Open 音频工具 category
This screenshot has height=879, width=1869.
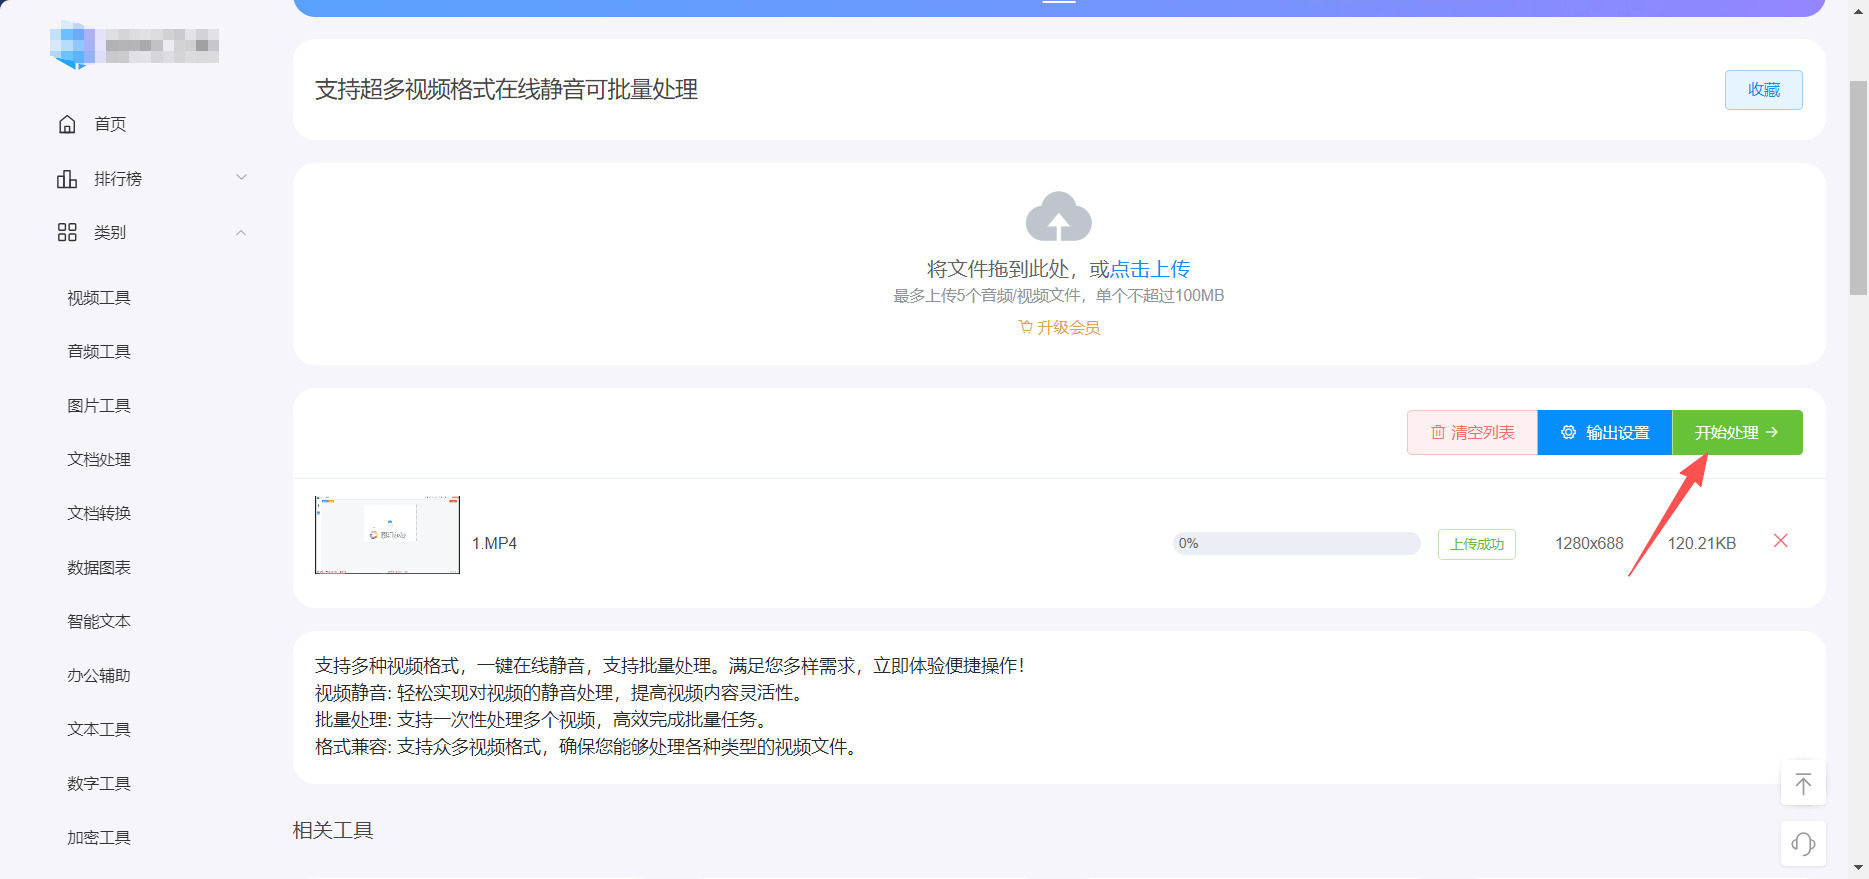[99, 352]
